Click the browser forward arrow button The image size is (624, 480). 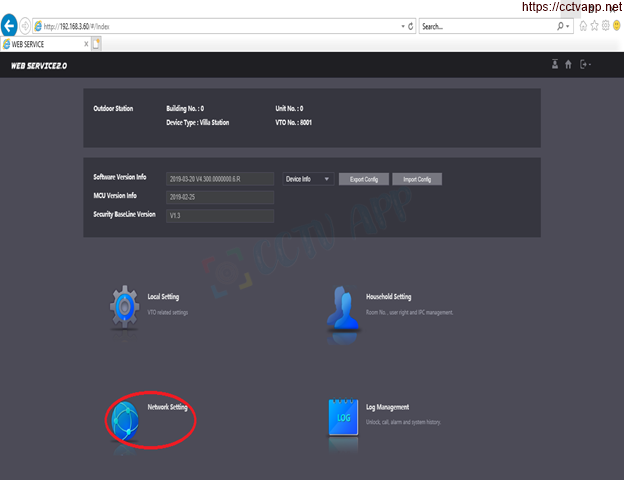point(26,26)
